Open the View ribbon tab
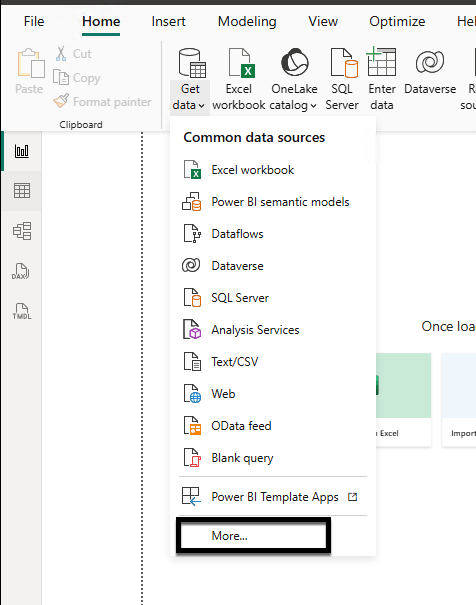The width and height of the screenshot is (476, 605). click(x=323, y=22)
